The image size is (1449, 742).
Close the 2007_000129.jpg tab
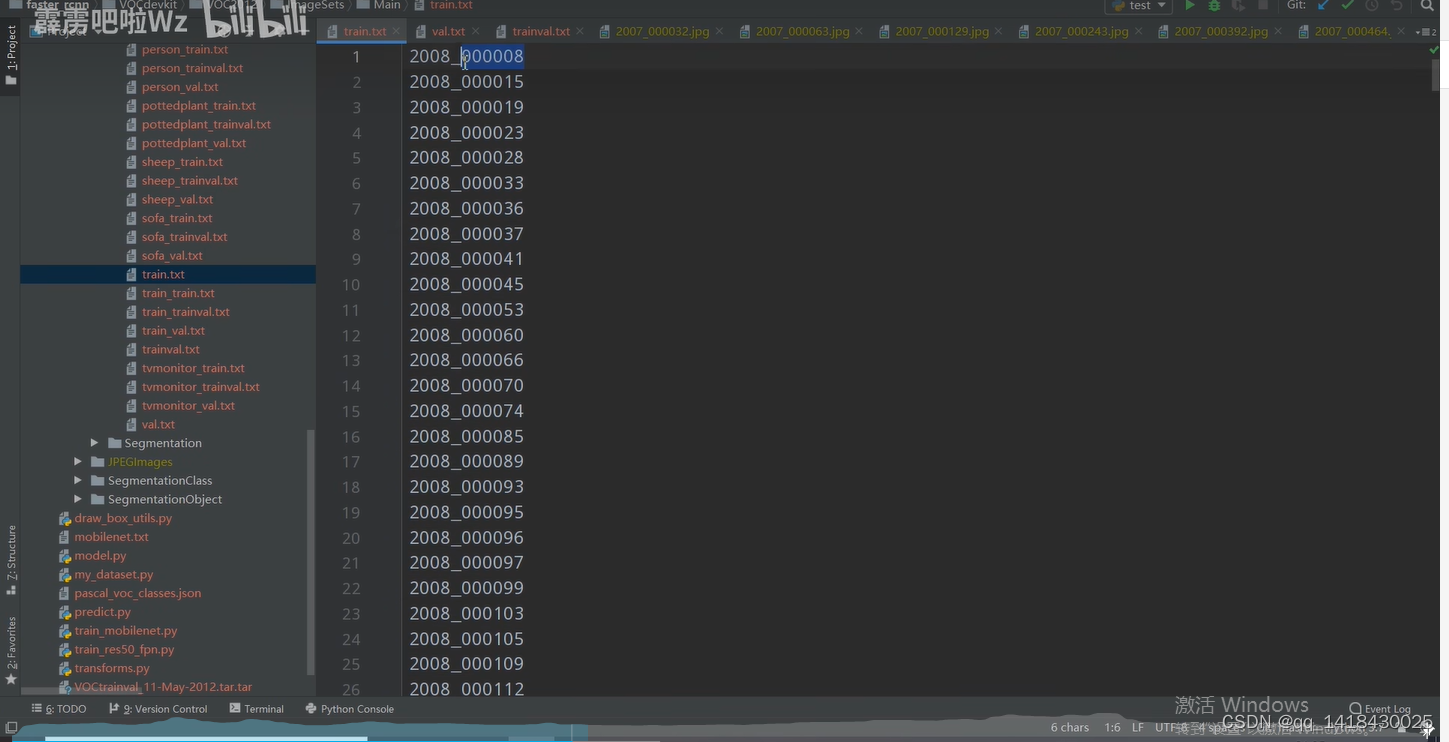pos(998,32)
